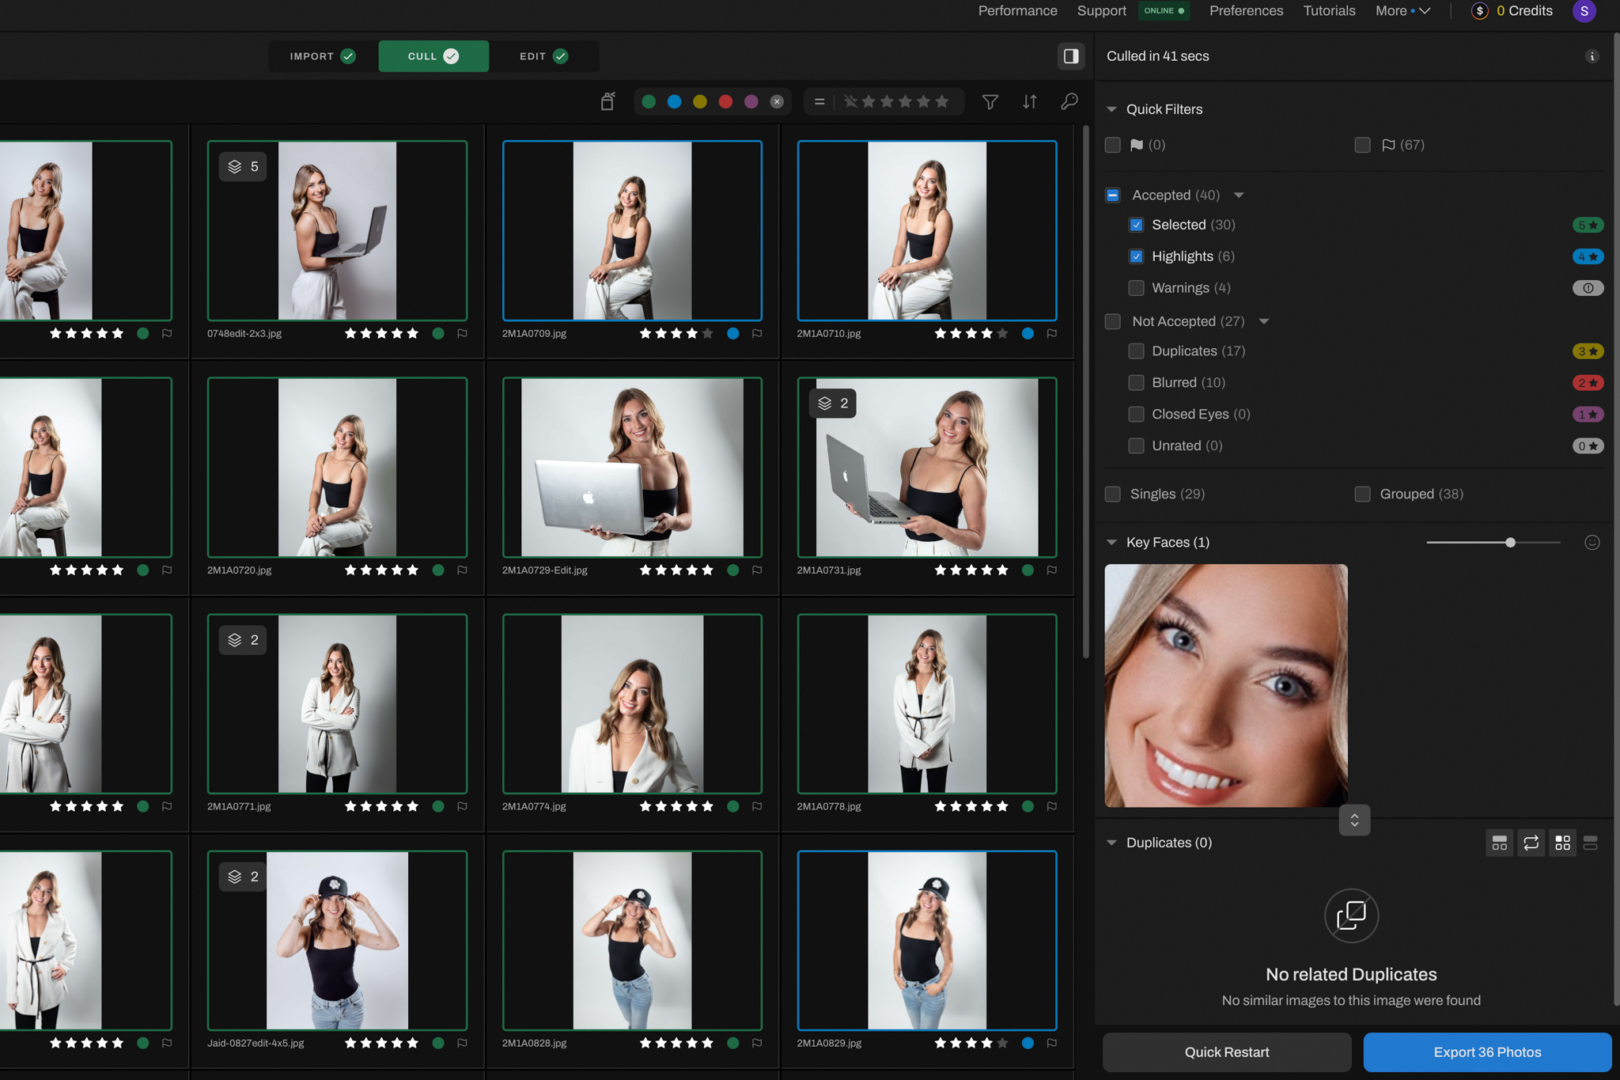1620x1080 pixels.
Task: Select the blue color label filter
Action: tap(674, 101)
